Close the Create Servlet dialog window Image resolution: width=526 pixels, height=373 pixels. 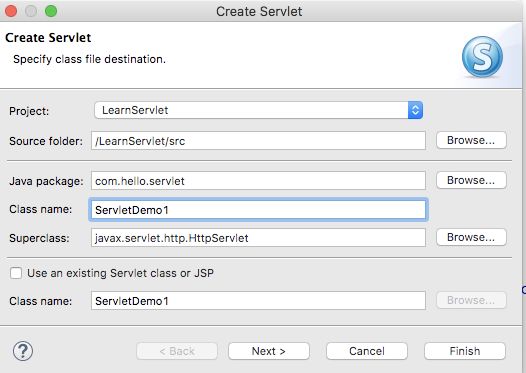click(x=11, y=11)
